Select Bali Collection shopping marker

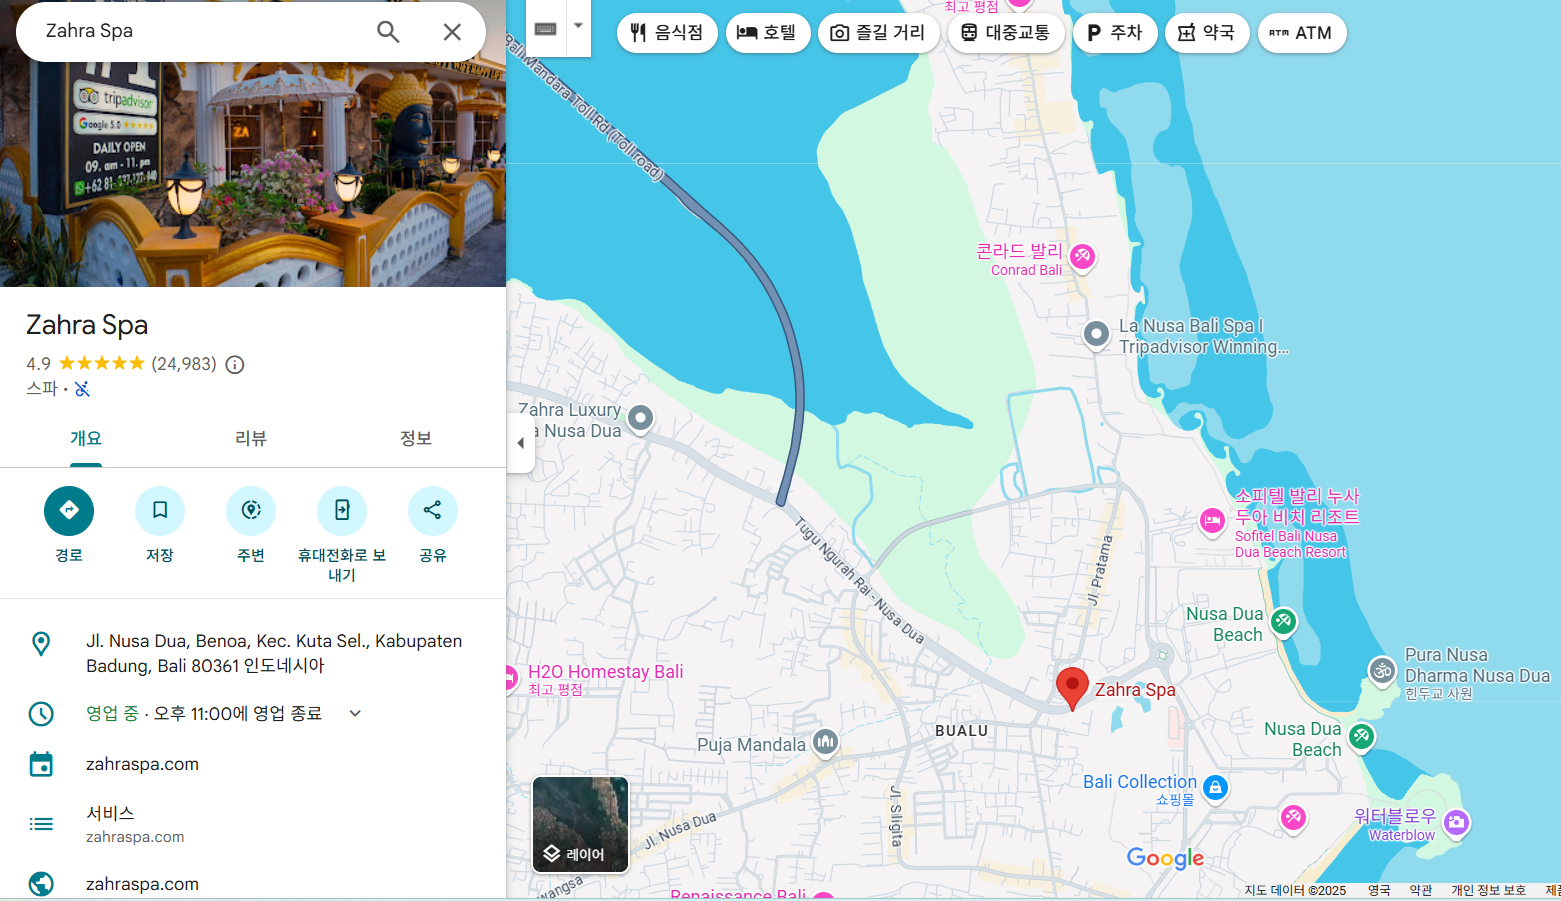(x=1215, y=787)
